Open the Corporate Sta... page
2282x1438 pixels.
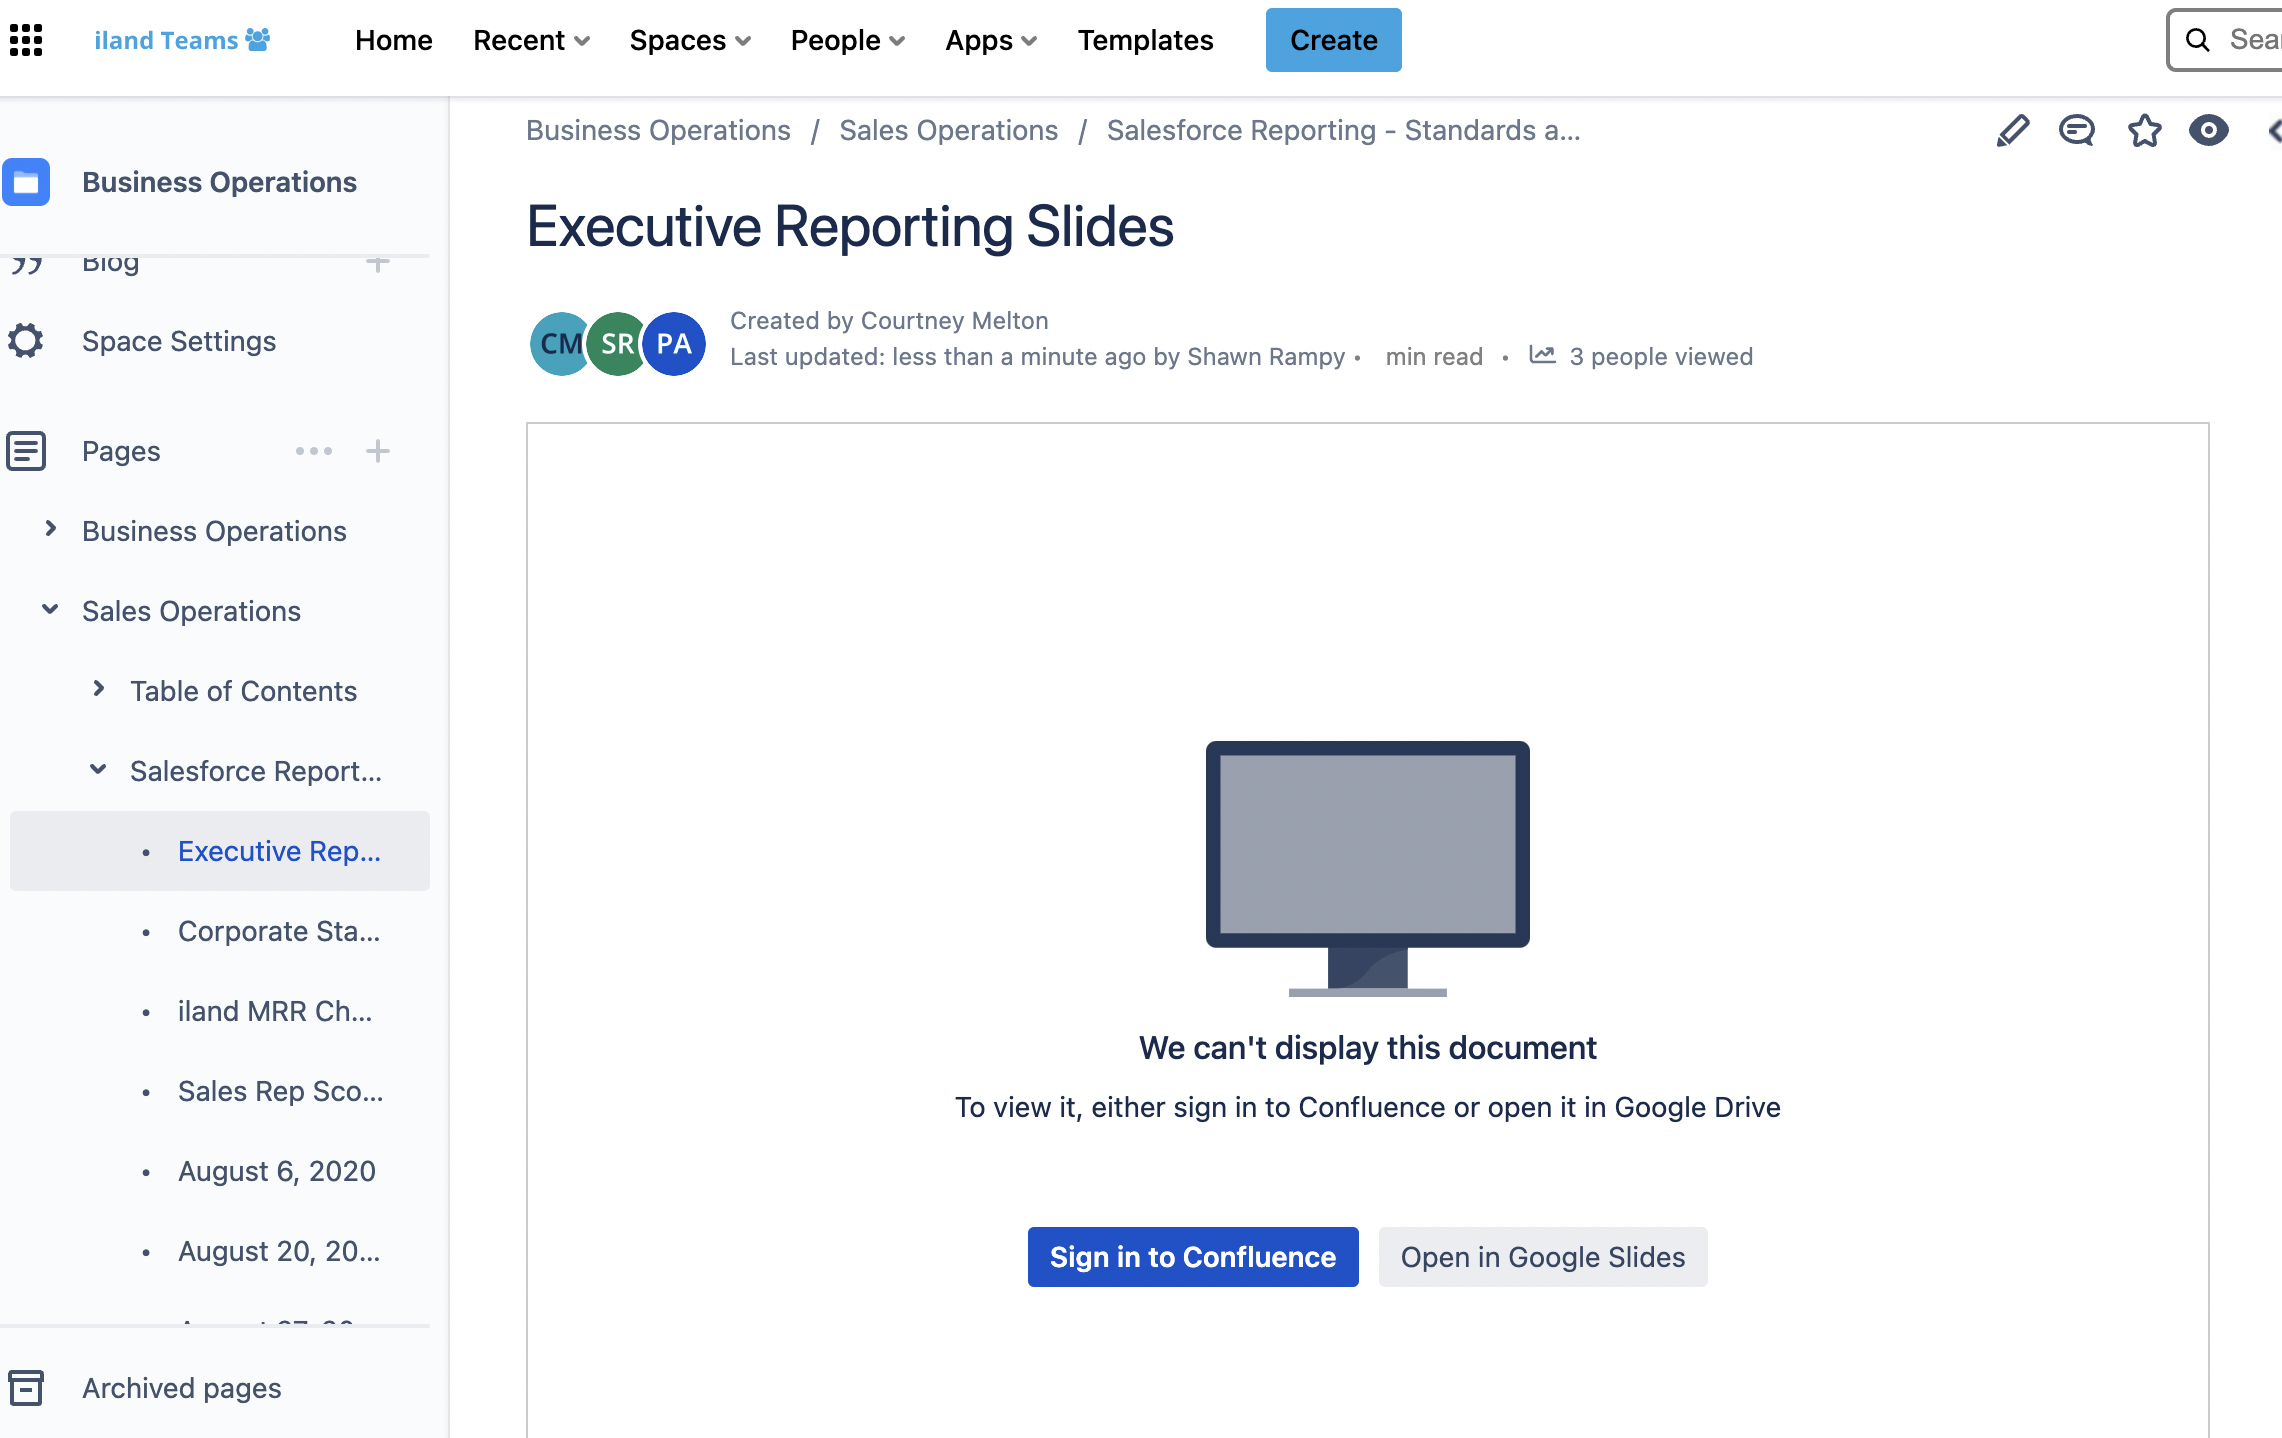[x=279, y=931]
